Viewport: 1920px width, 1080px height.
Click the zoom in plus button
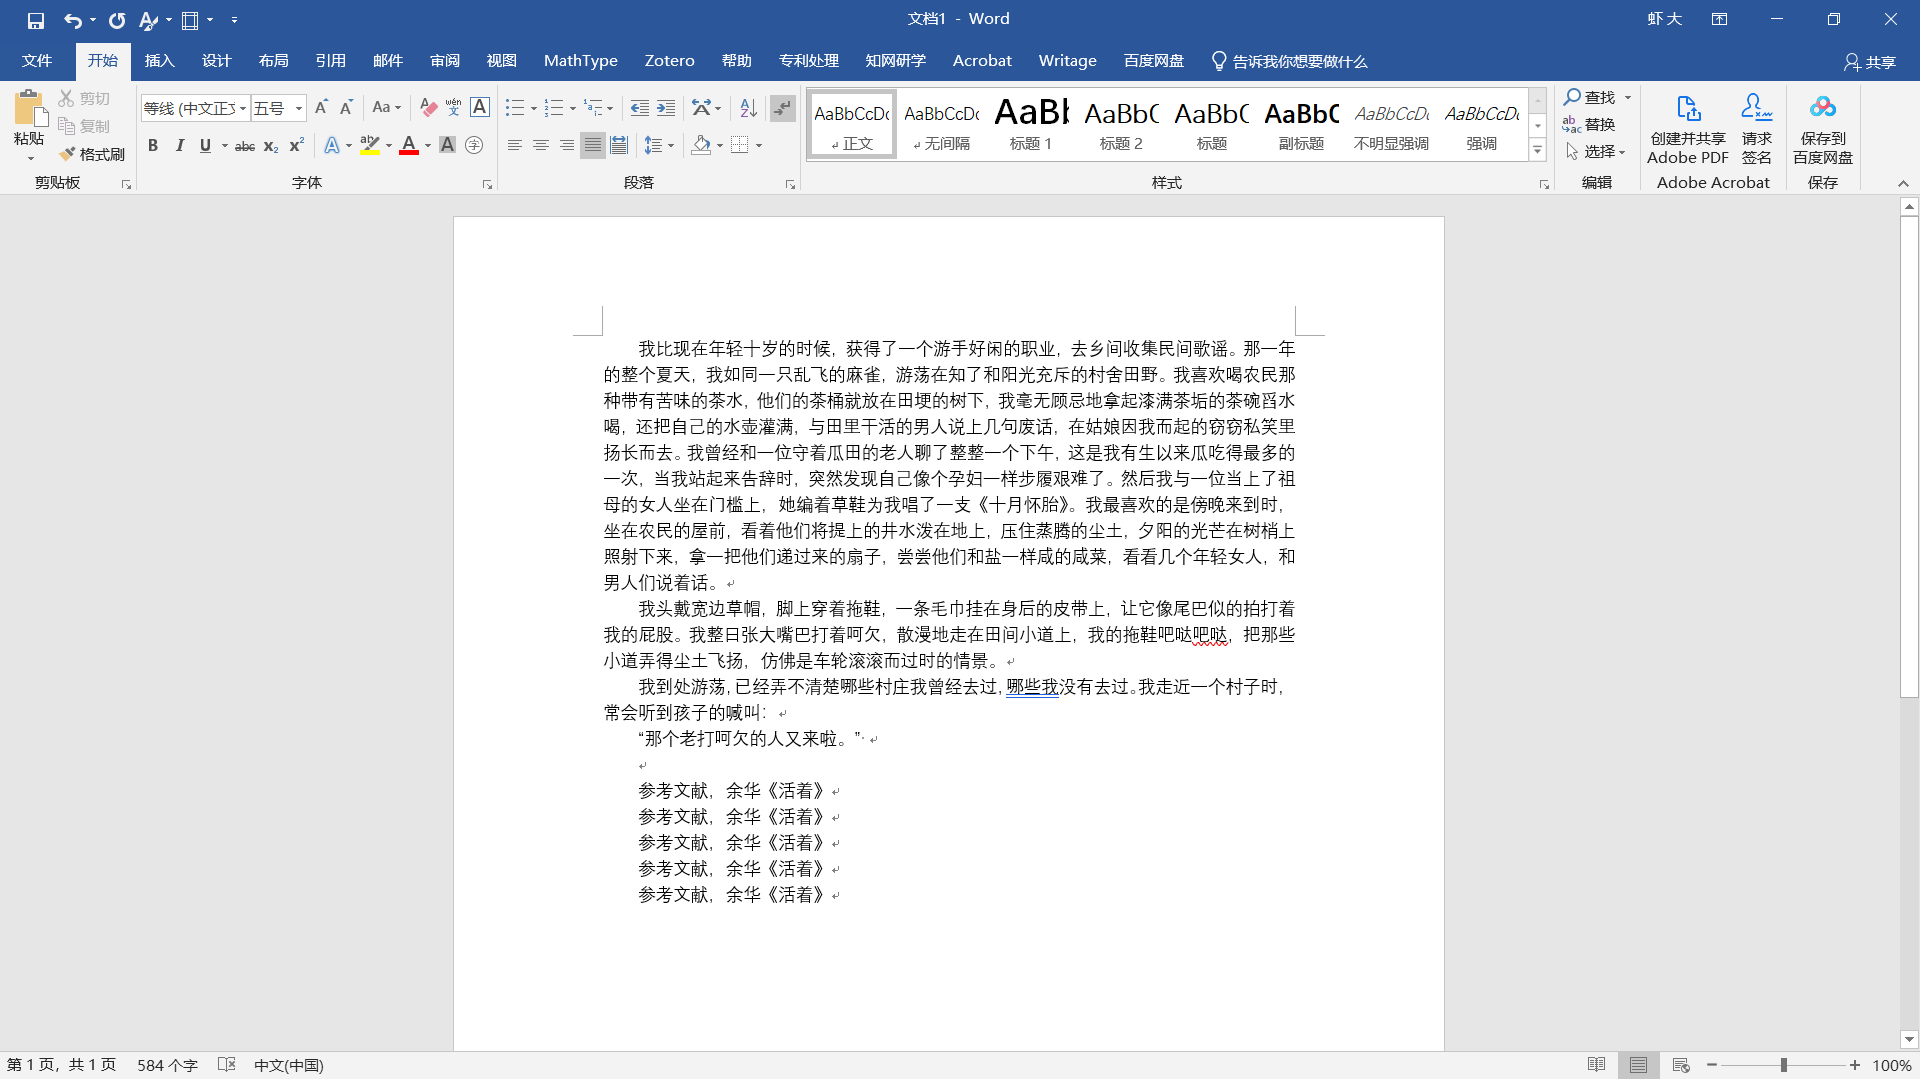pyautogui.click(x=1855, y=1065)
